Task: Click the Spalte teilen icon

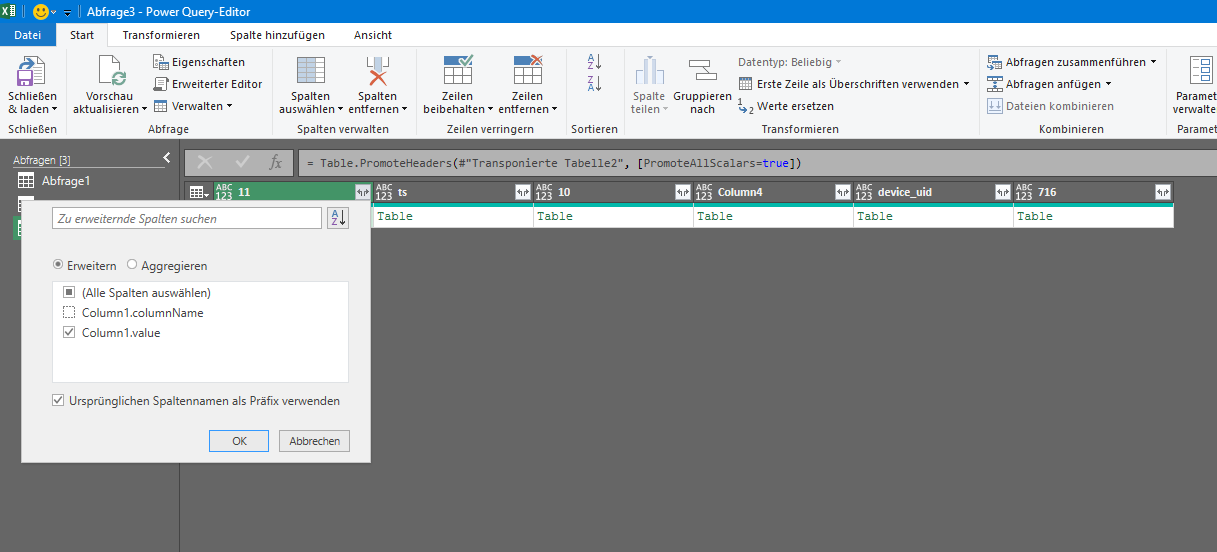Action: click(x=649, y=71)
